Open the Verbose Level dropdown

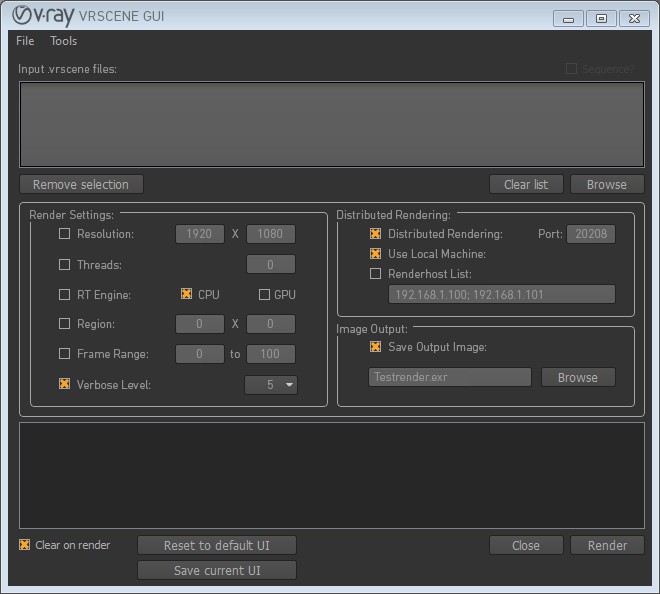tap(271, 385)
